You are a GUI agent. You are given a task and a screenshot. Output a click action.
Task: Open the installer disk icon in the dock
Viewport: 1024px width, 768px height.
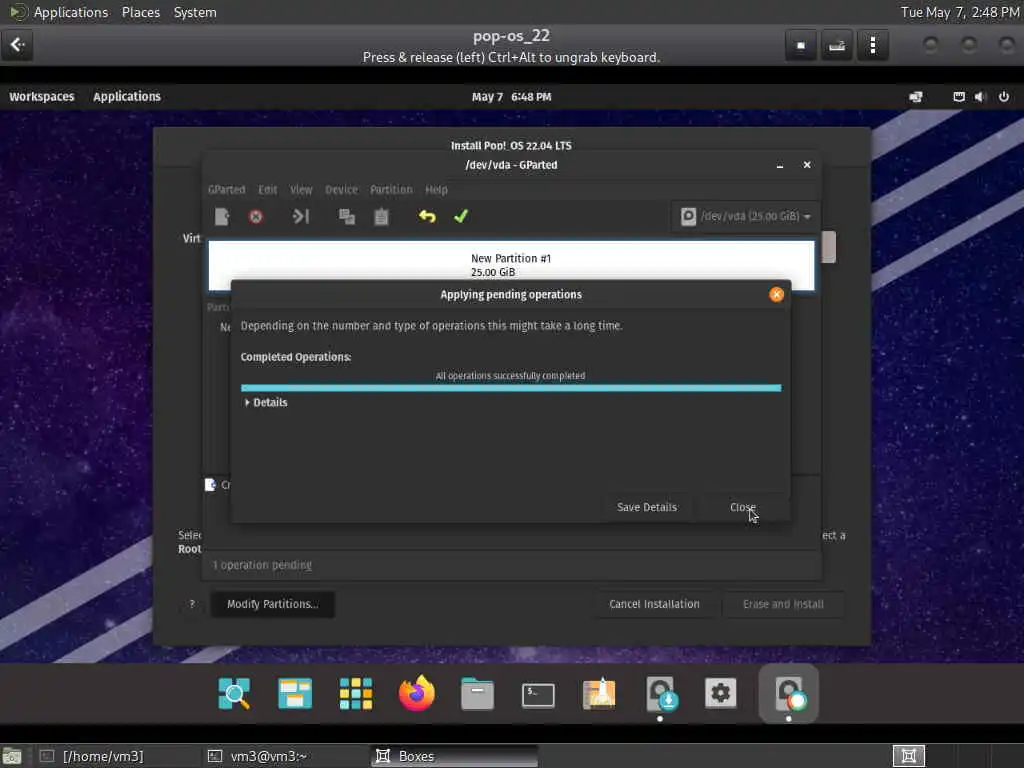(x=660, y=694)
